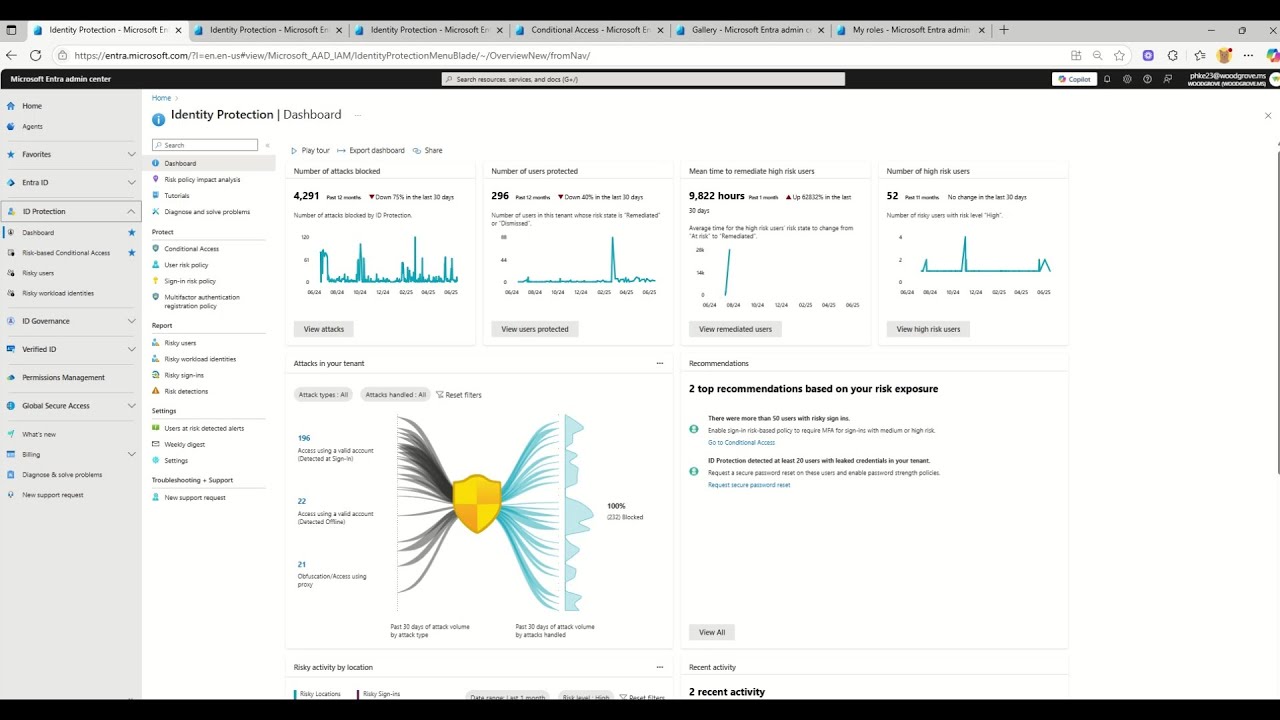The width and height of the screenshot is (1280, 720).
Task: Open the notifications bell
Action: (x=1107, y=79)
